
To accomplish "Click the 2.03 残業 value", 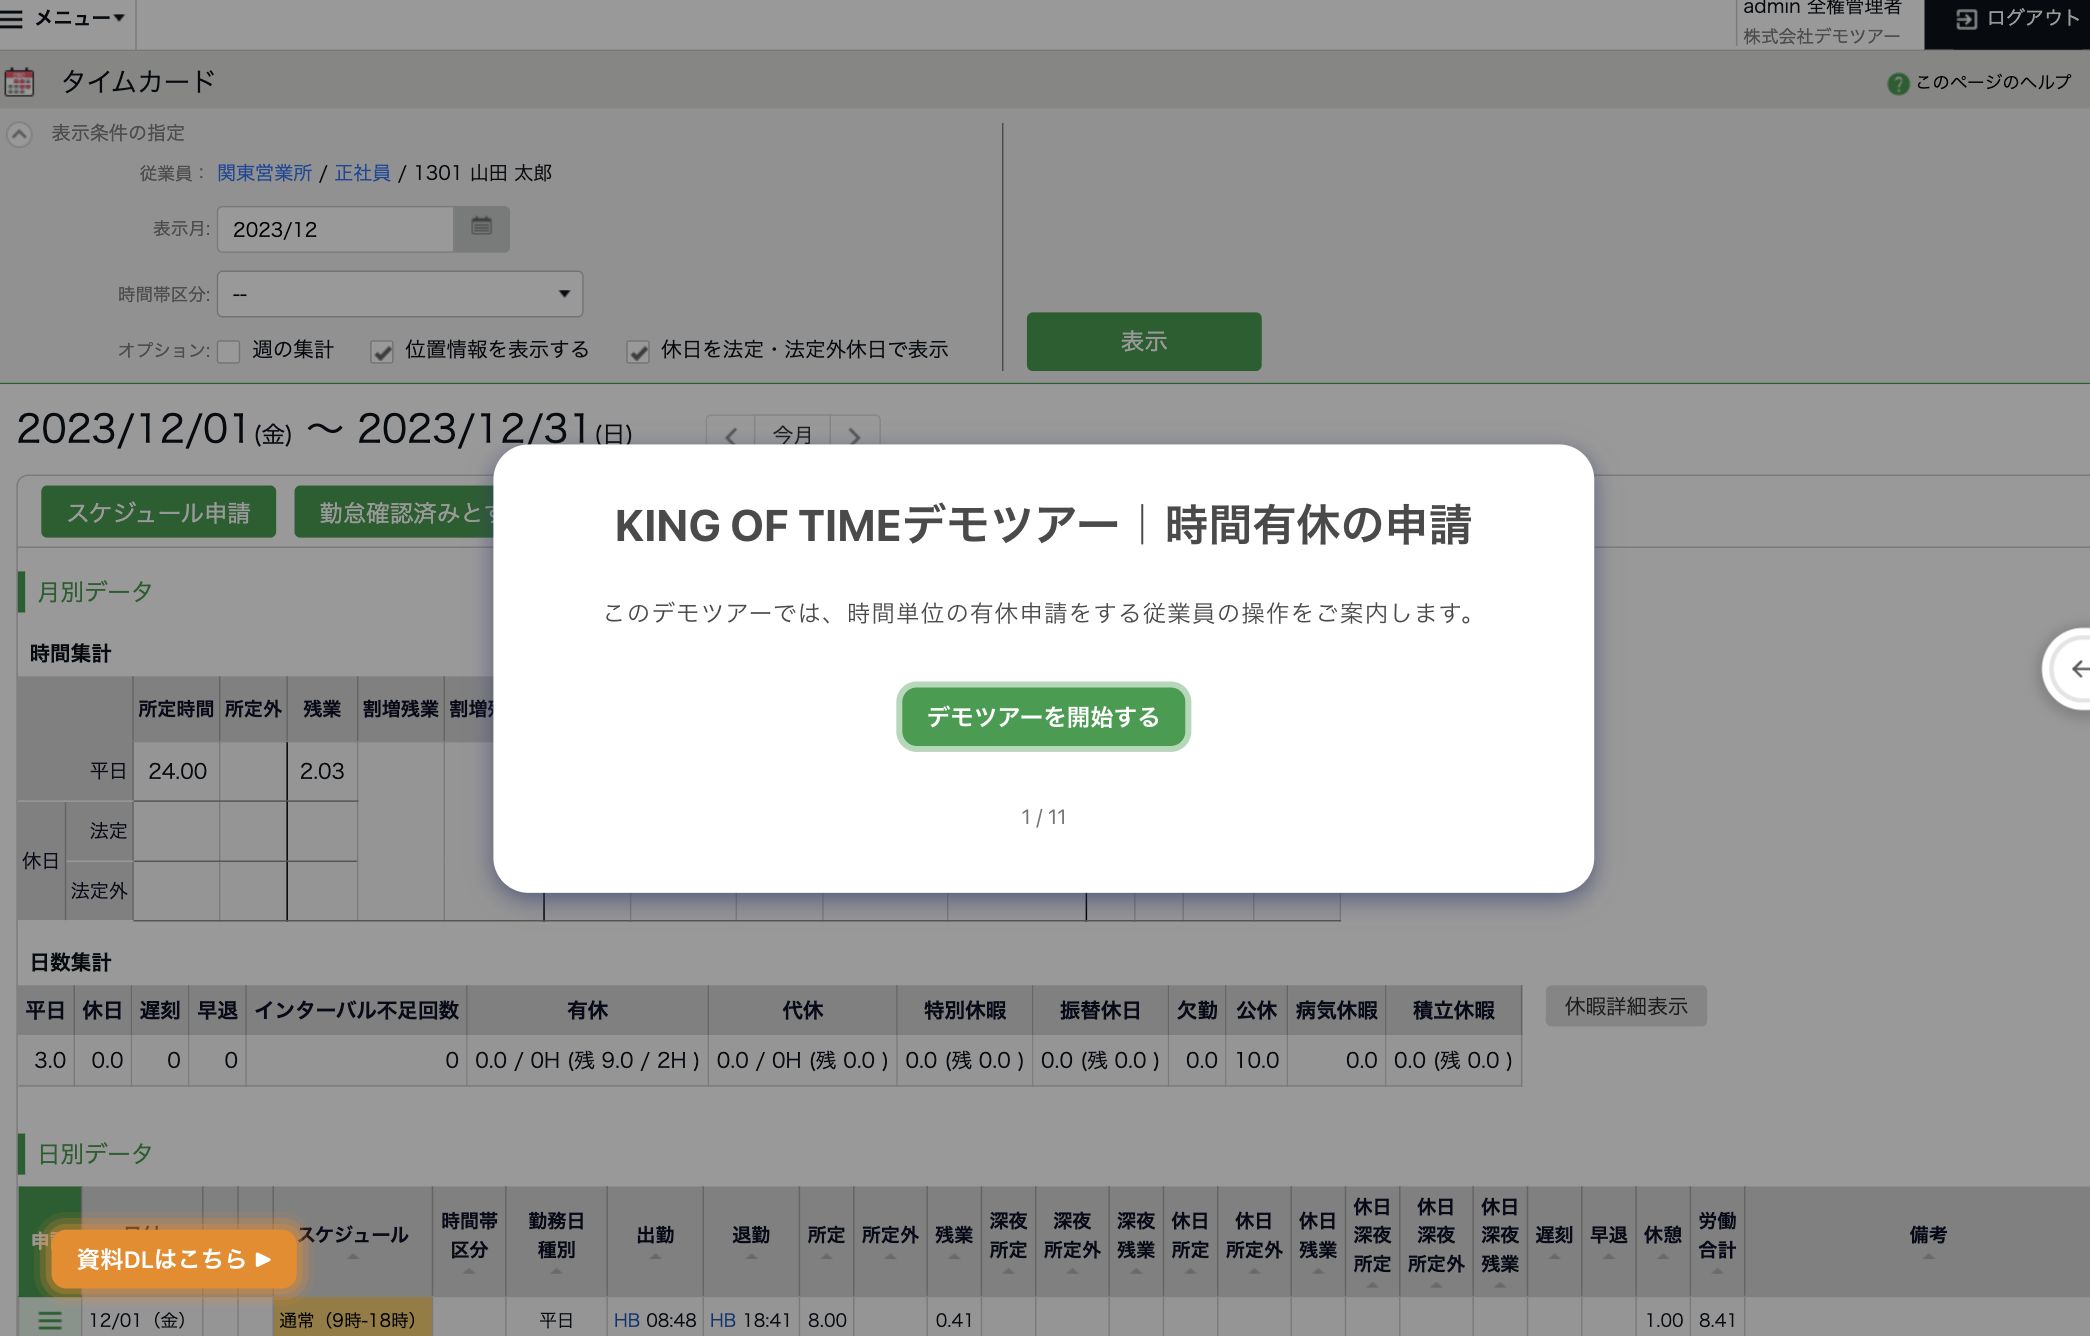I will click(x=322, y=771).
